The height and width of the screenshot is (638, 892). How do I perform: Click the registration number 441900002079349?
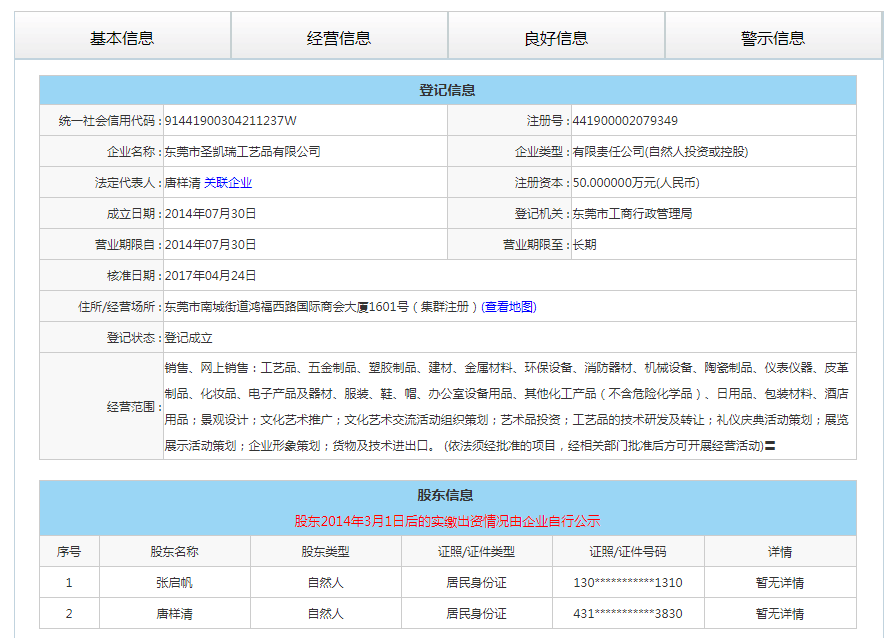click(x=625, y=121)
